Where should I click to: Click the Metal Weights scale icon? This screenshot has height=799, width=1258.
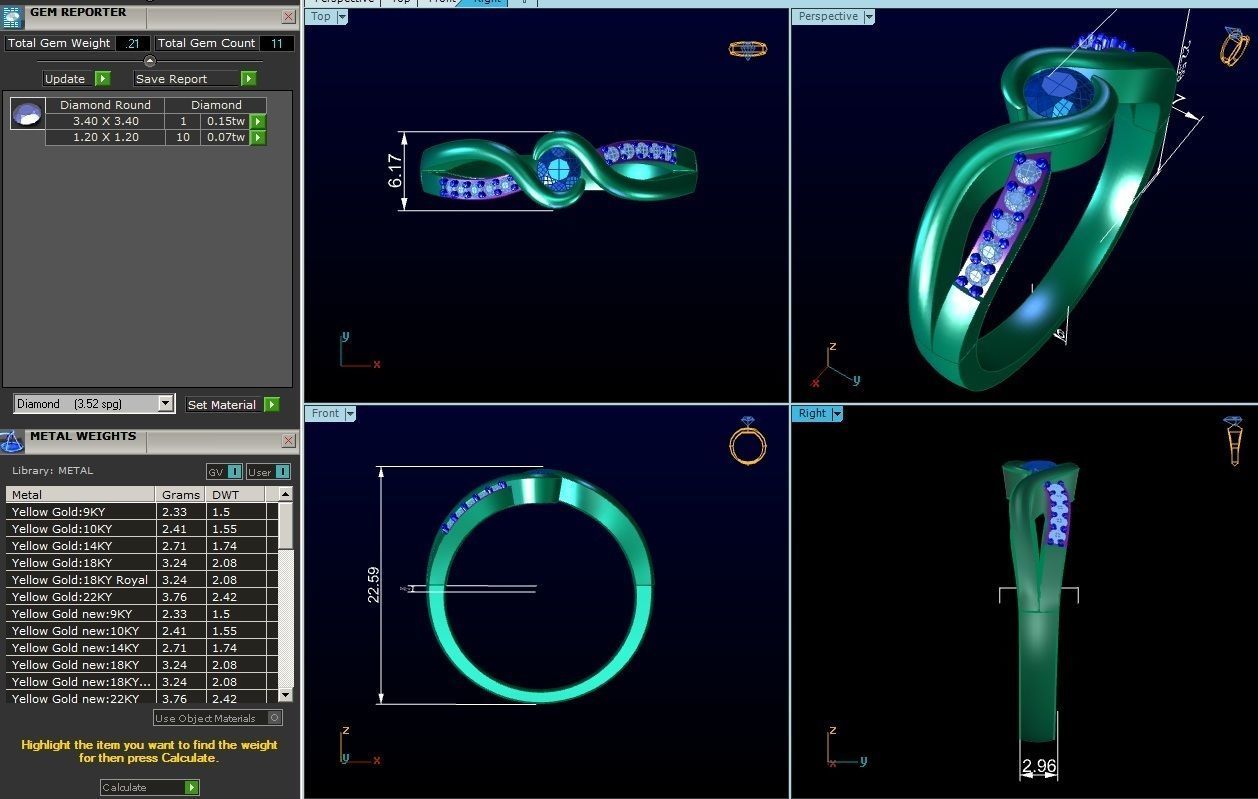pyautogui.click(x=12, y=441)
